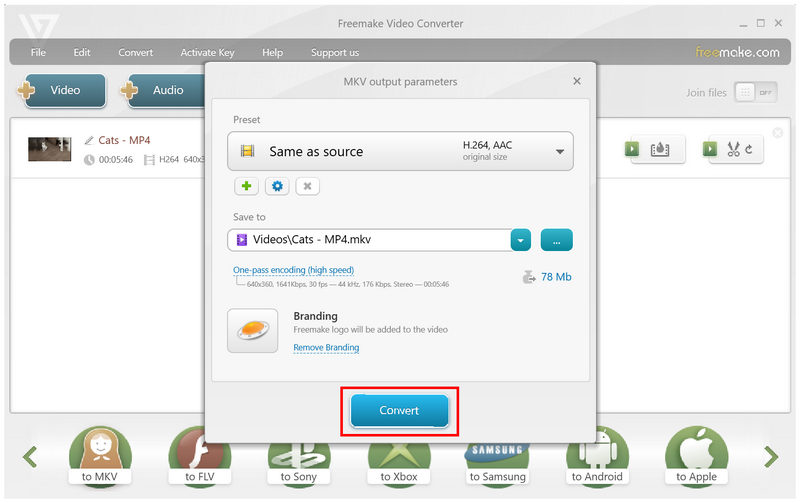800x503 pixels.
Task: Open the Activate Key menu
Action: click(x=207, y=52)
